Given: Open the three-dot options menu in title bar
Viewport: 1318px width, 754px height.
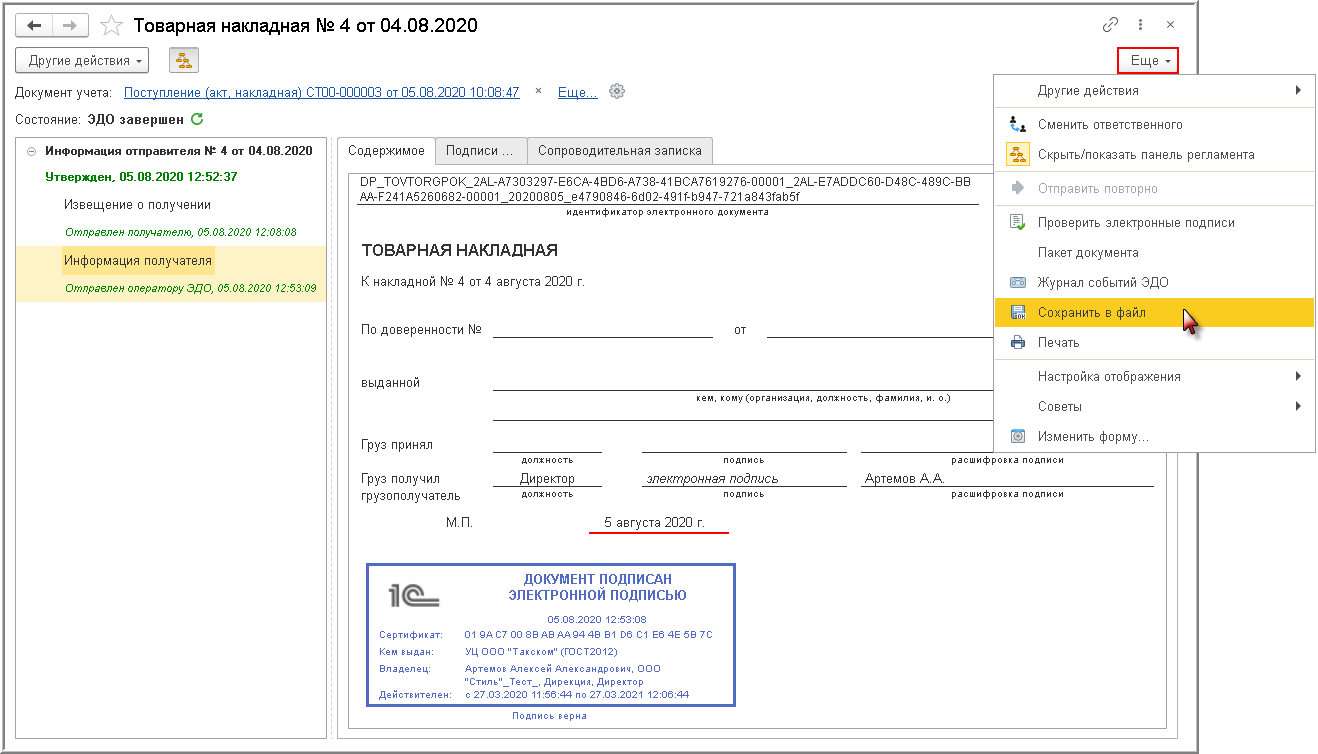Looking at the screenshot, I should point(1141,25).
